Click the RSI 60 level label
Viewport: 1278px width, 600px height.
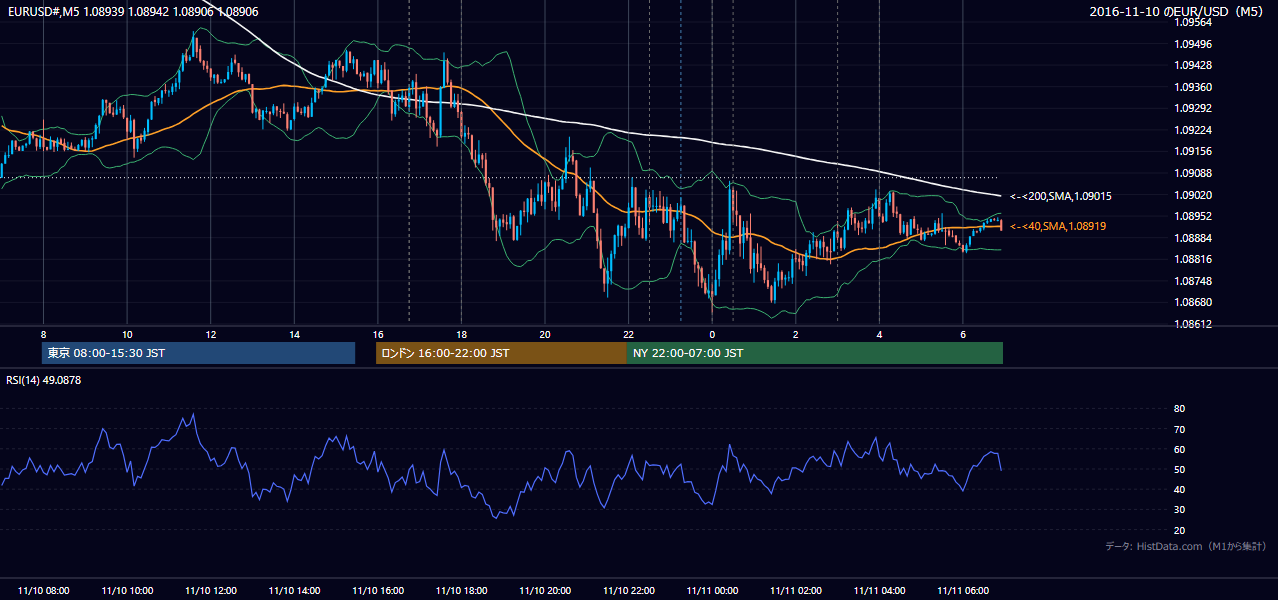(x=1179, y=450)
